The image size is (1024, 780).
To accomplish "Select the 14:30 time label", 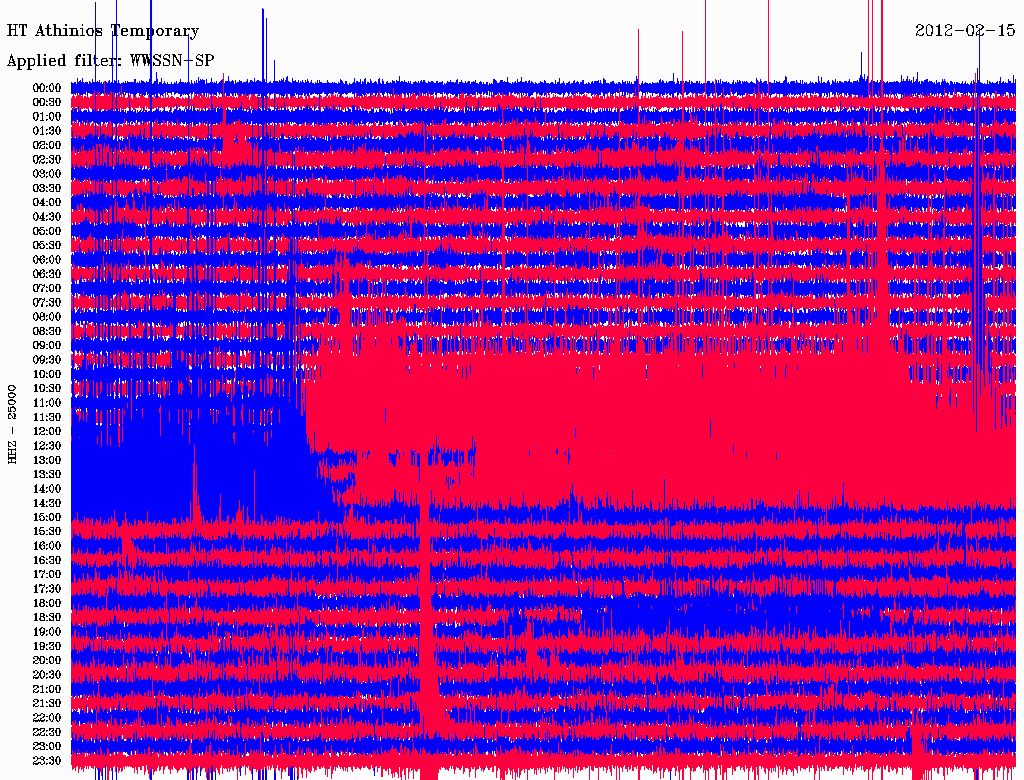I will [x=47, y=504].
